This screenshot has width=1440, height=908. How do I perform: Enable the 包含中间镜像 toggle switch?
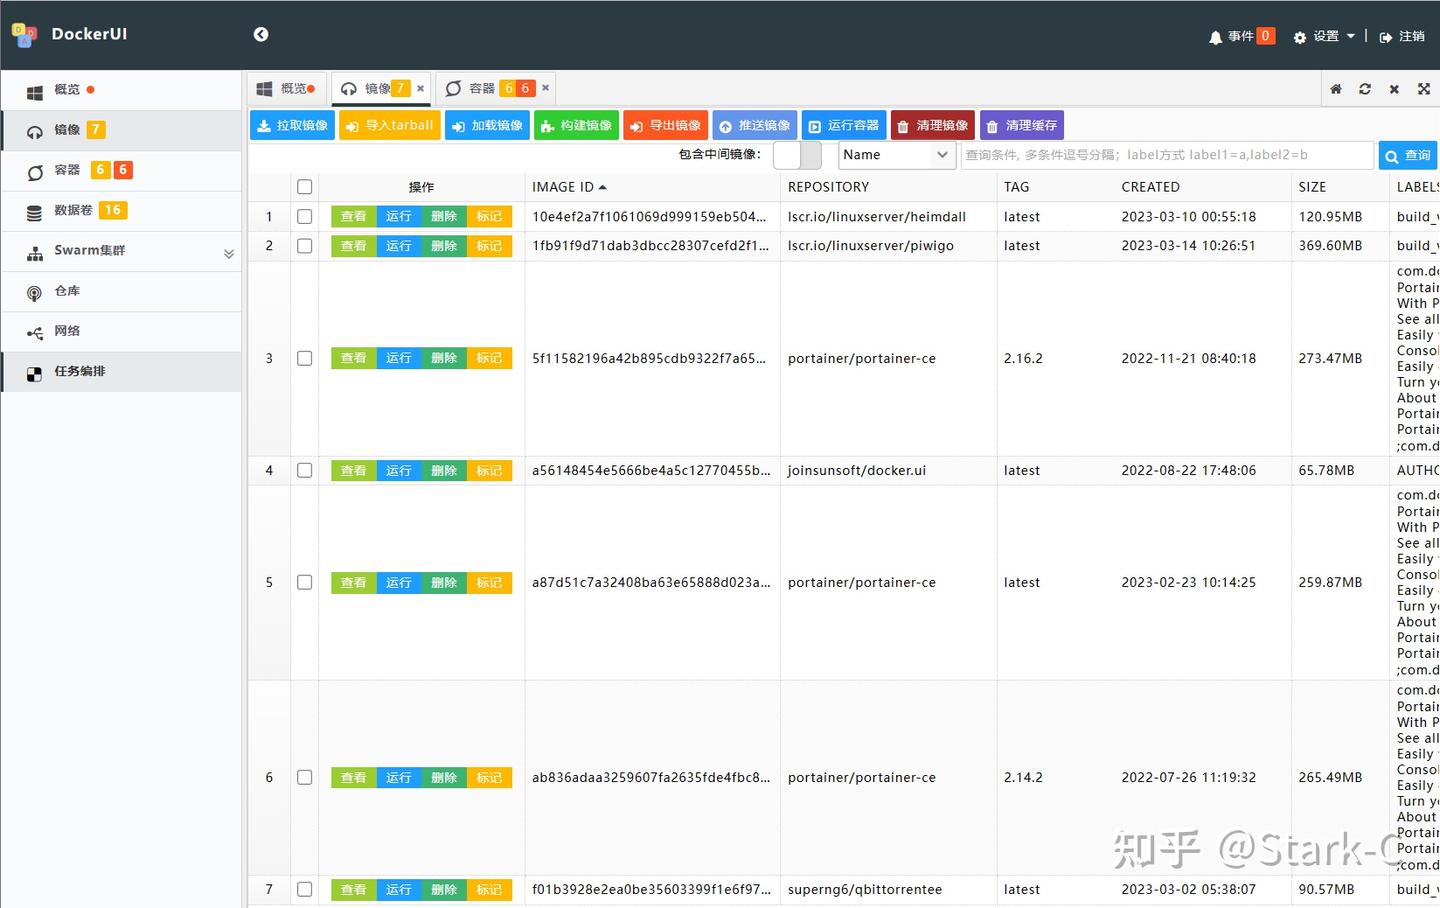(x=798, y=155)
